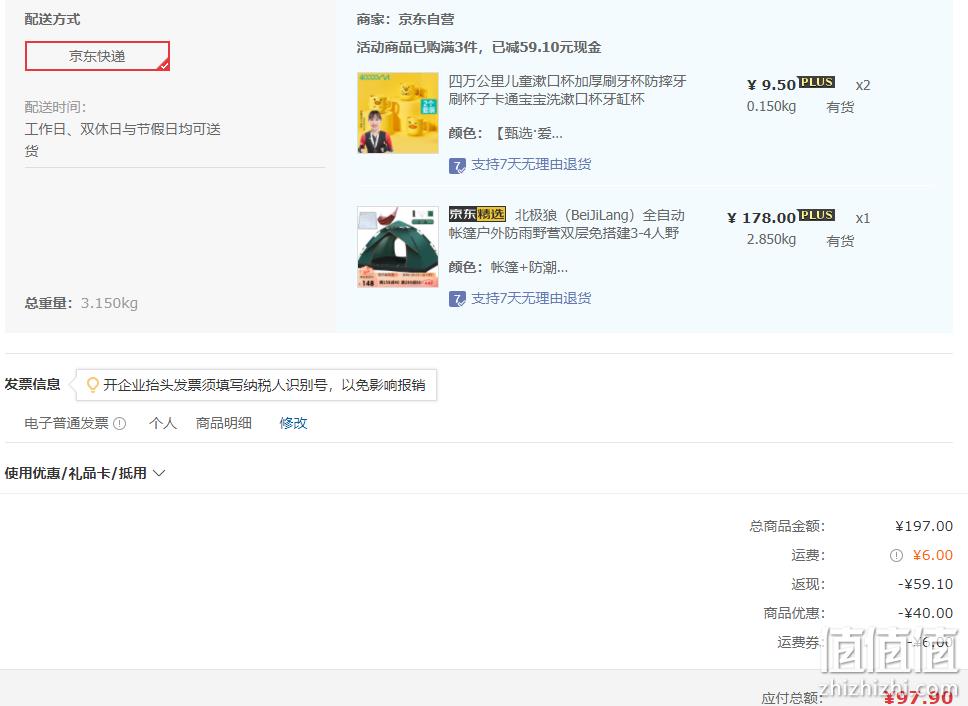Click the 颜色：【甄选·爱... option text

pos(506,133)
